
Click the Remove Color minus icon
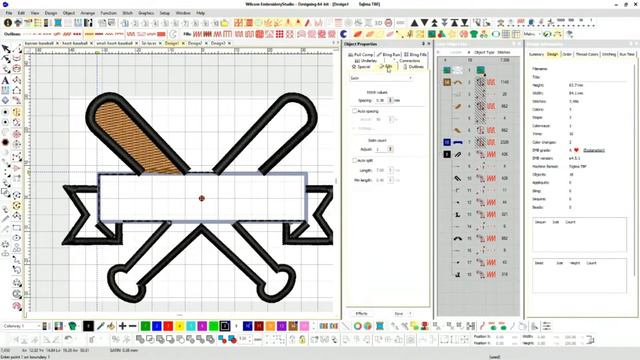tap(133, 326)
